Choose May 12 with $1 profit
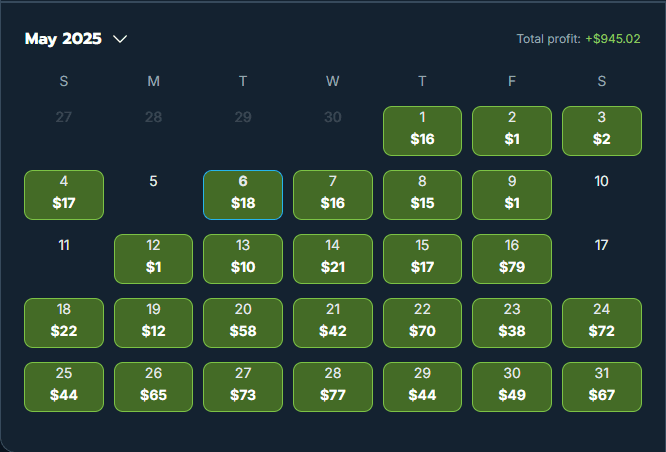 153,259
